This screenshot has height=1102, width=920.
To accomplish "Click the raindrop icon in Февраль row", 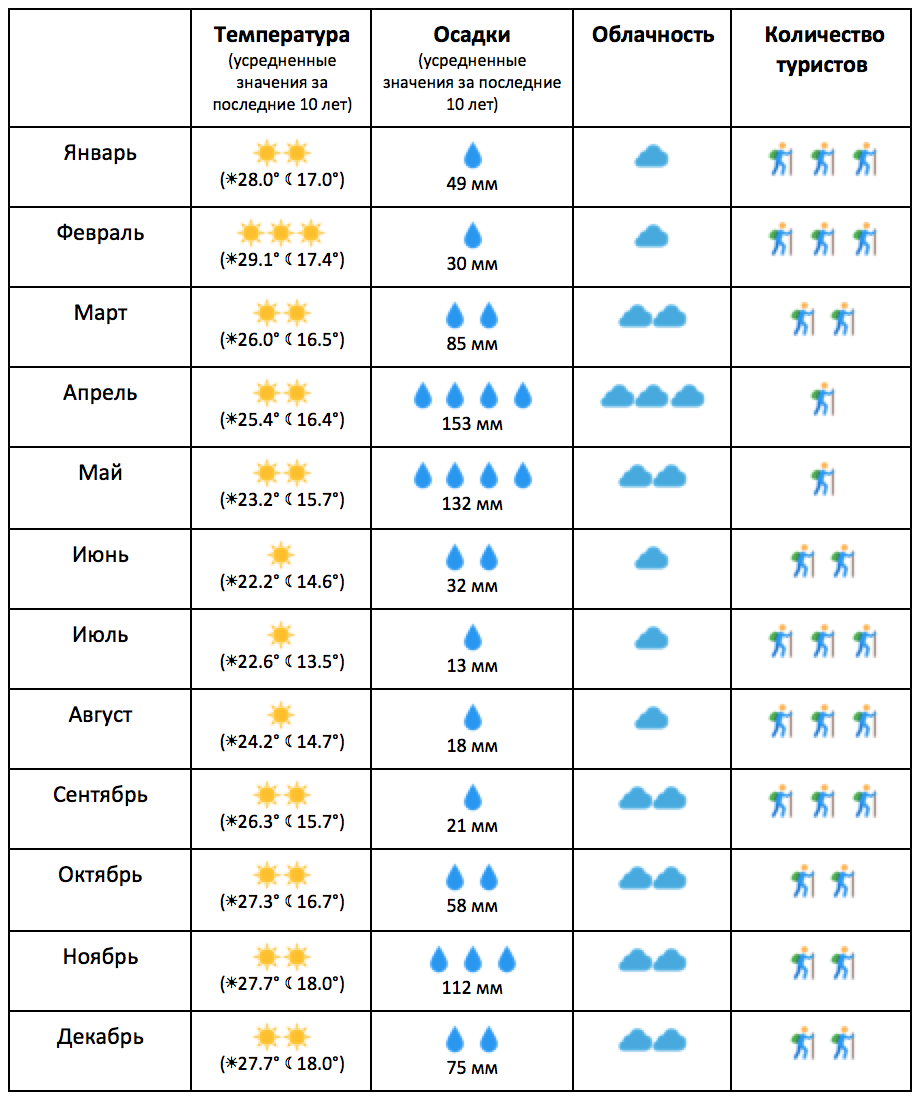I will tap(473, 235).
